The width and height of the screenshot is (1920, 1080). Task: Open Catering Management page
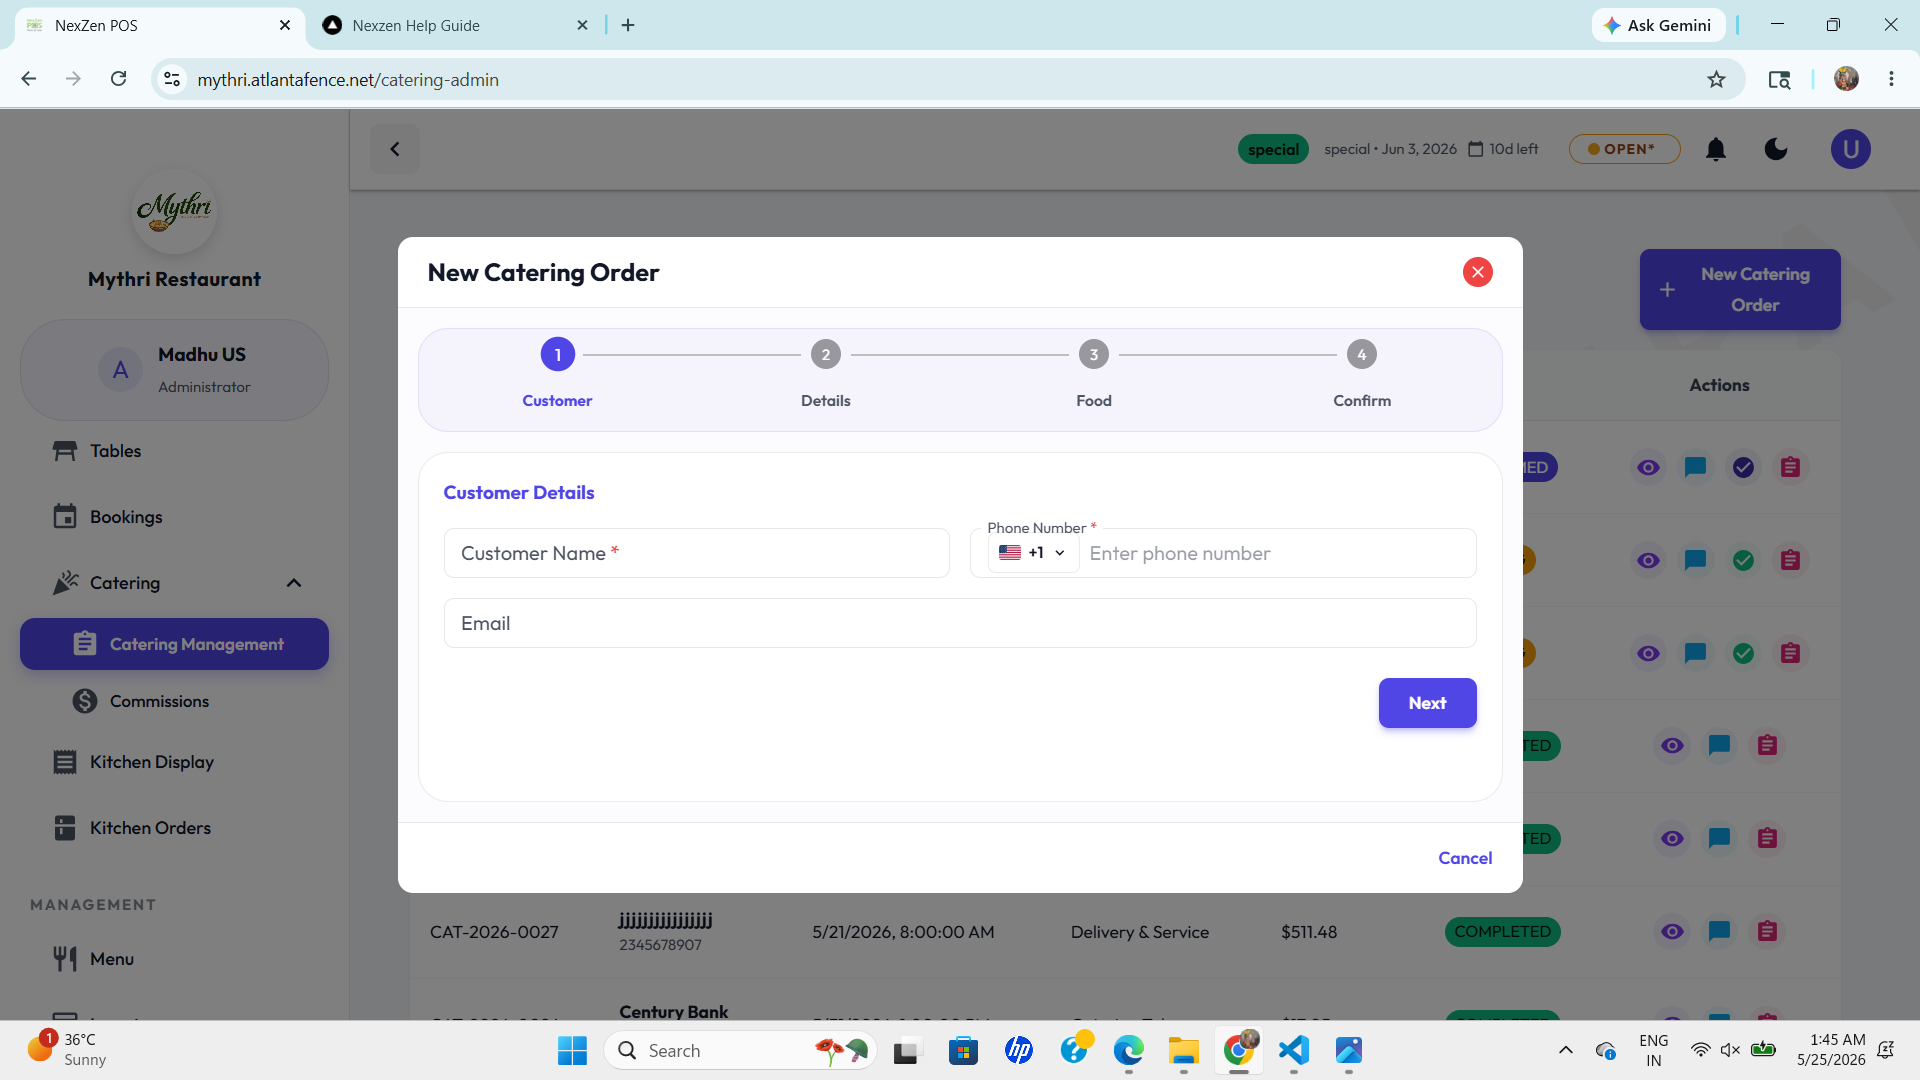pos(174,644)
